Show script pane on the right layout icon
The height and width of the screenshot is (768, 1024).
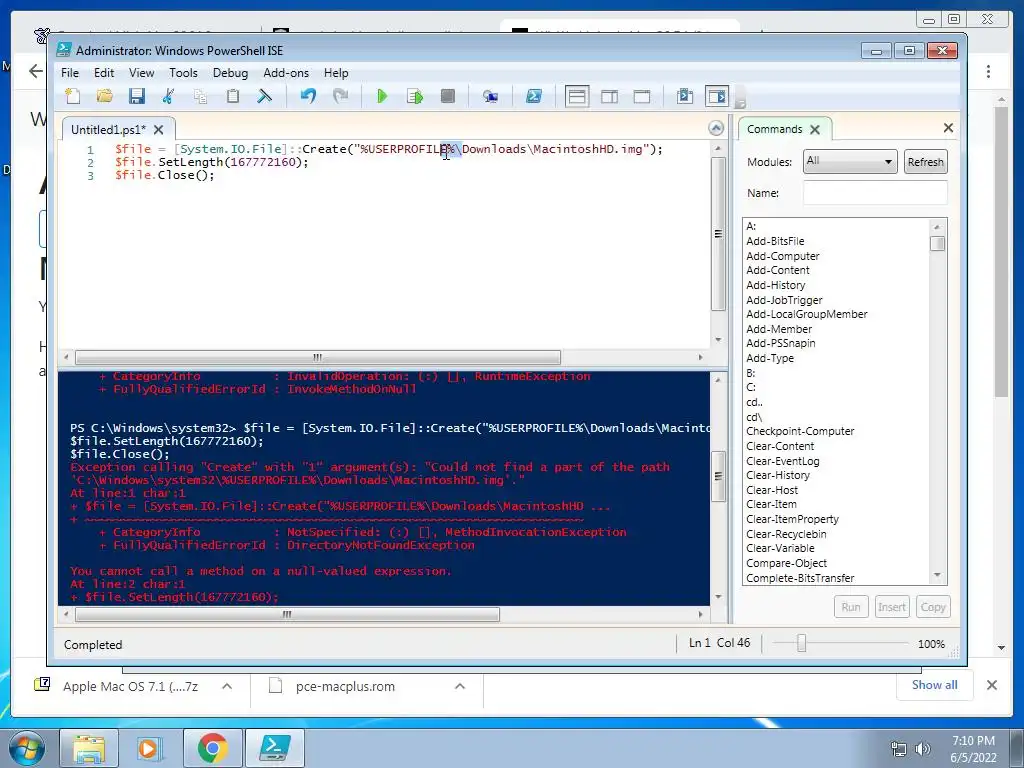(x=609, y=97)
